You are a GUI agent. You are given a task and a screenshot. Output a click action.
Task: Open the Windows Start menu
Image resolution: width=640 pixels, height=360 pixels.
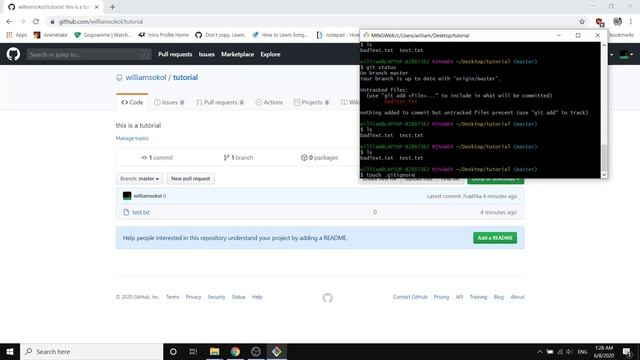[x=10, y=351]
